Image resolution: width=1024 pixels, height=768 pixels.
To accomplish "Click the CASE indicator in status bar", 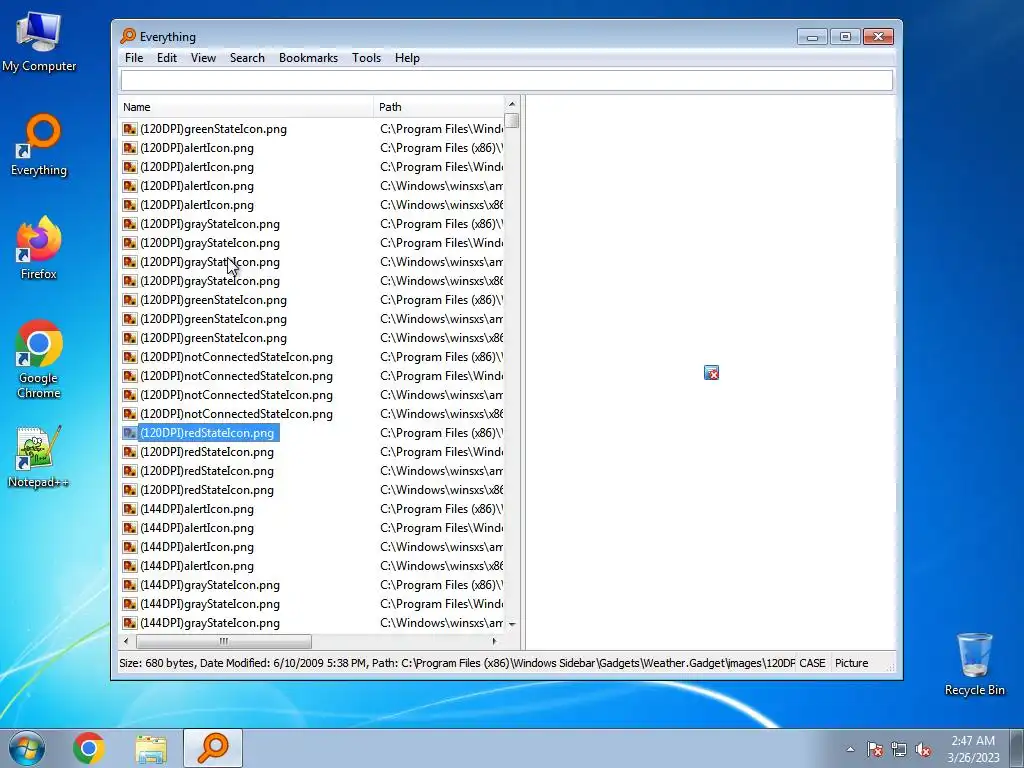I will click(812, 664).
